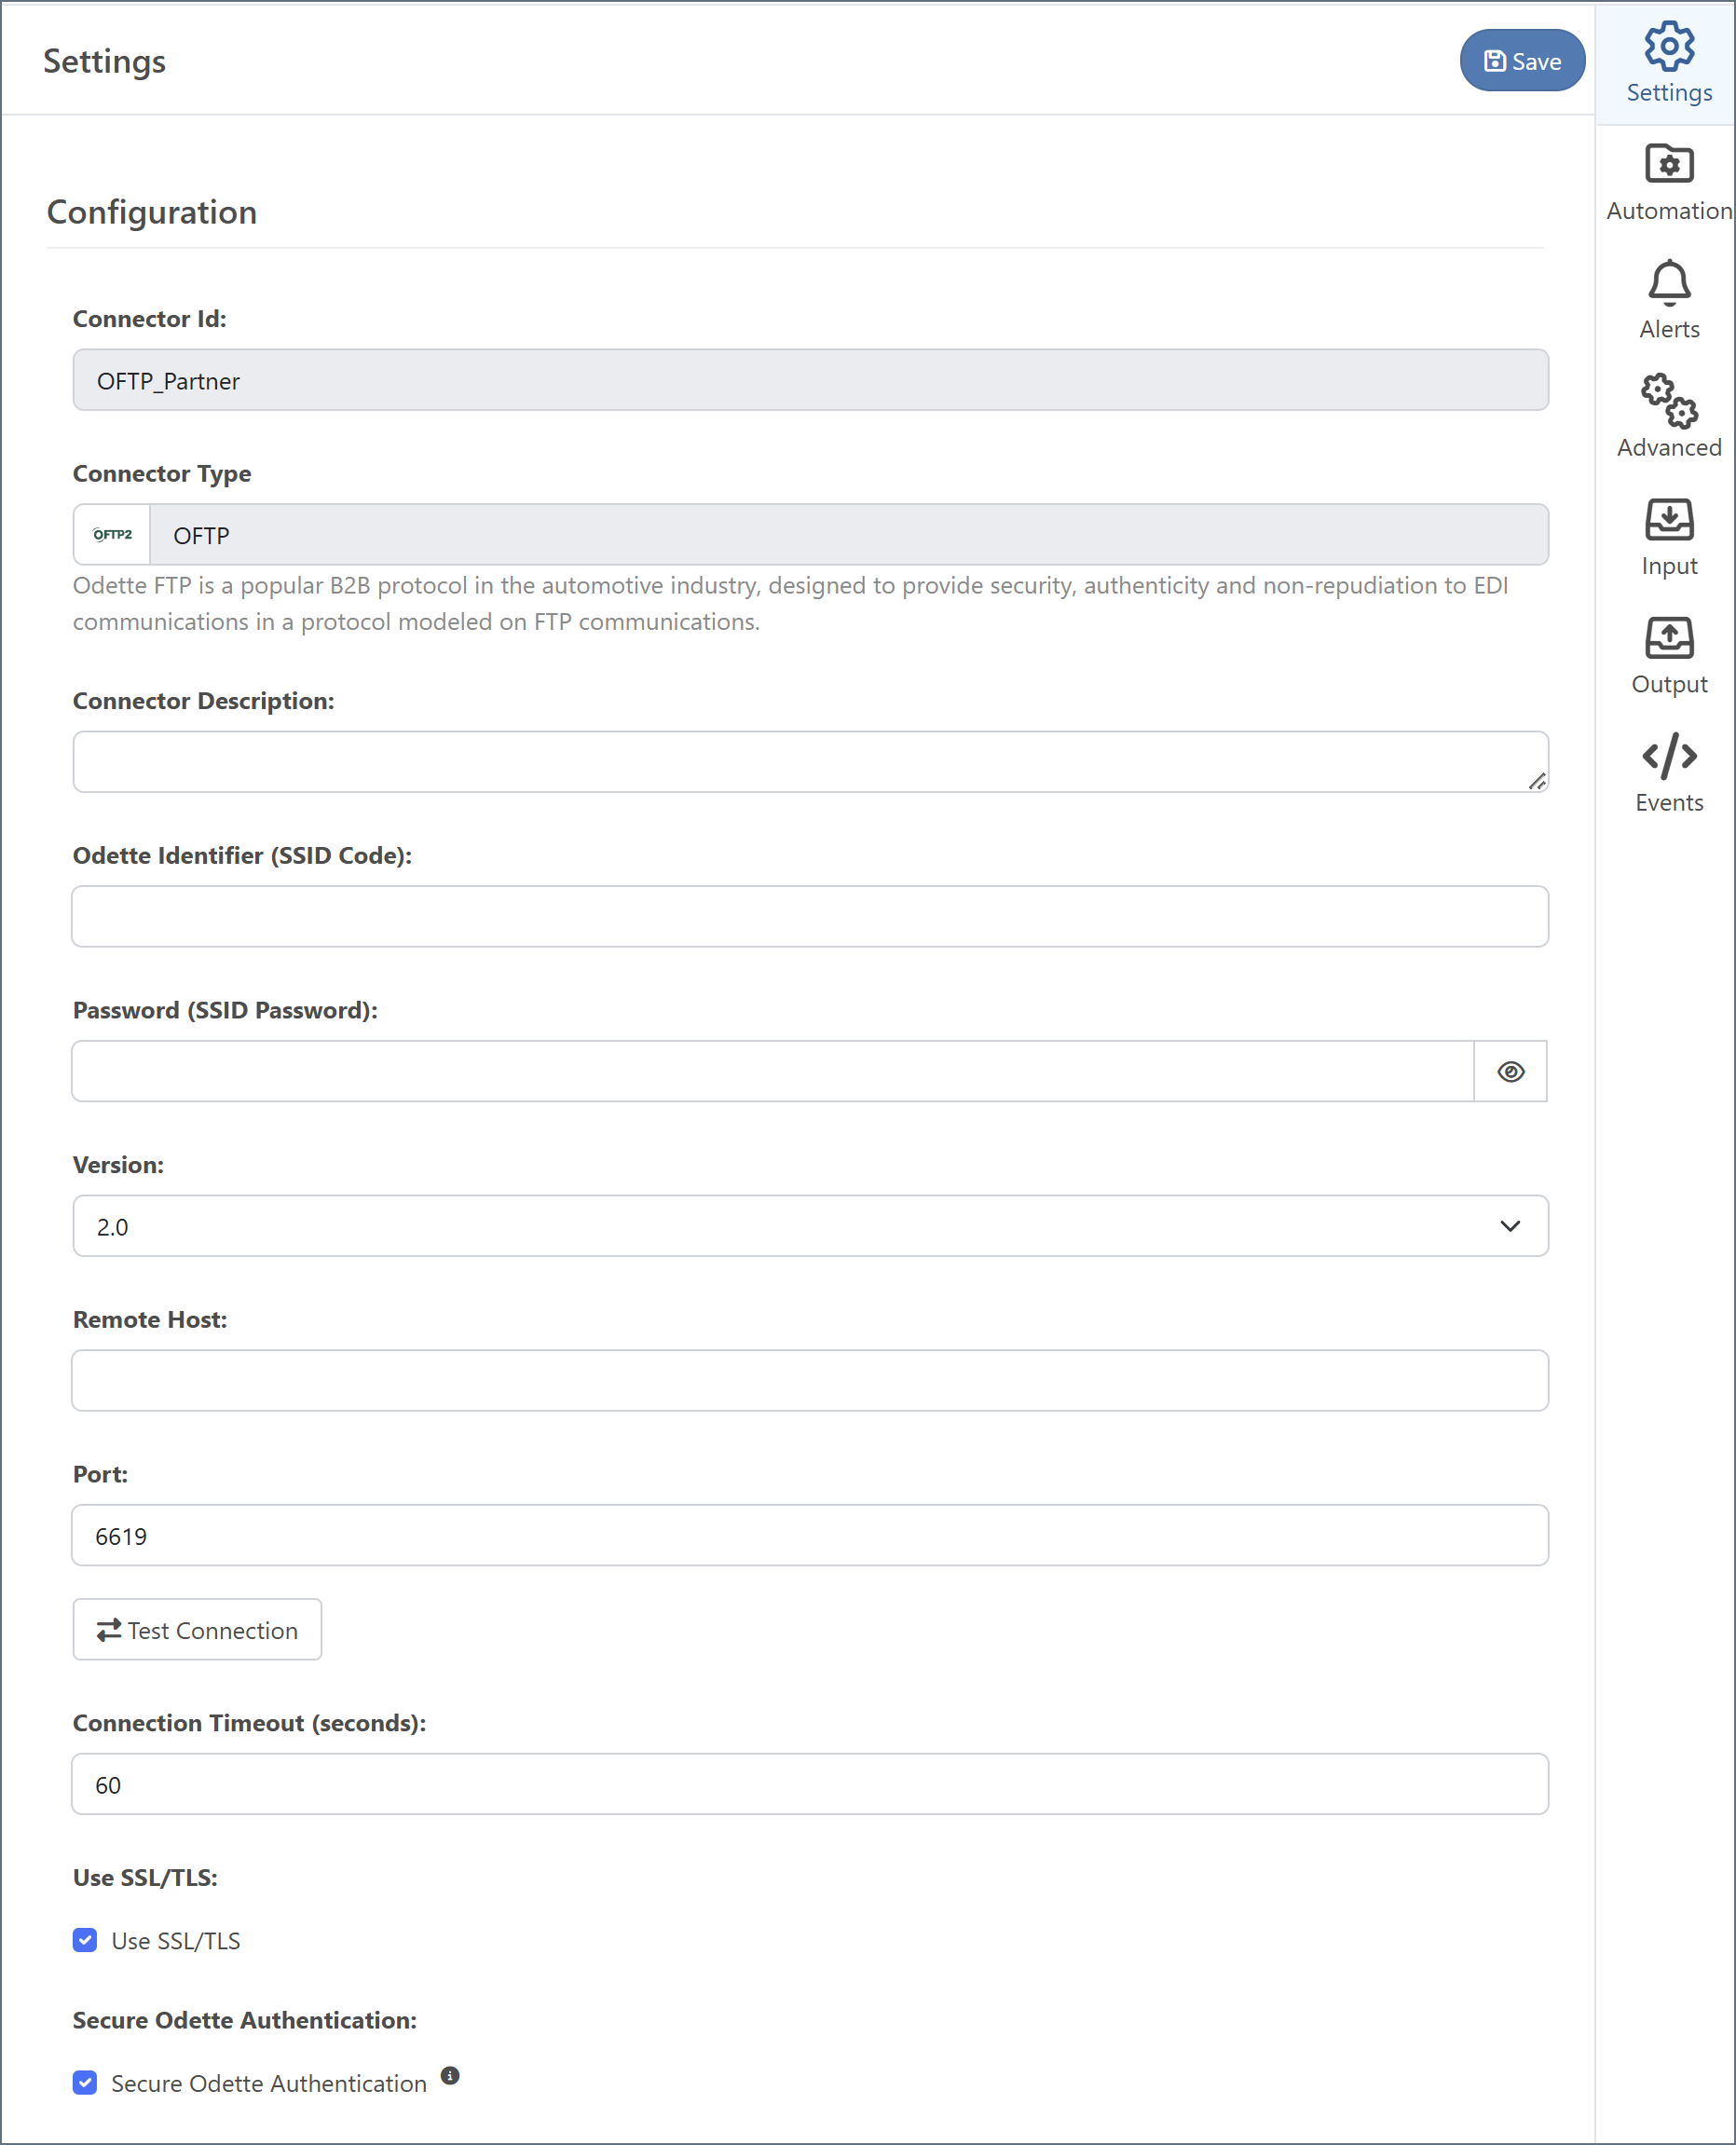Image resolution: width=1736 pixels, height=2145 pixels.
Task: Show the SSID password with eye icon
Action: 1510,1072
